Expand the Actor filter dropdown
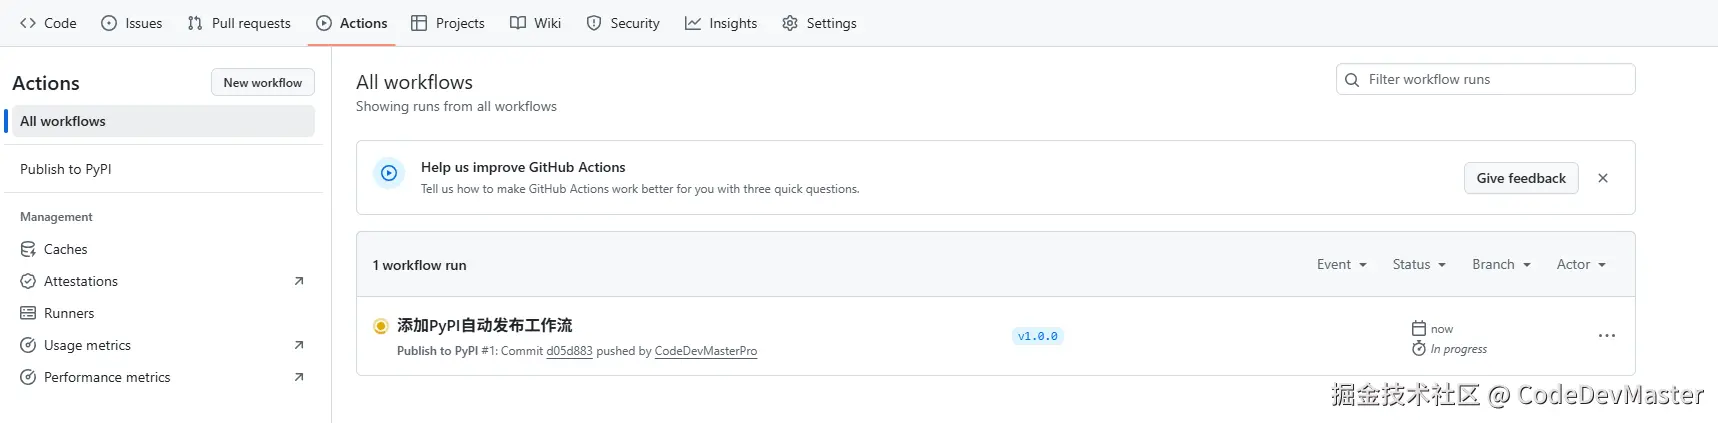1718x423 pixels. (1581, 264)
